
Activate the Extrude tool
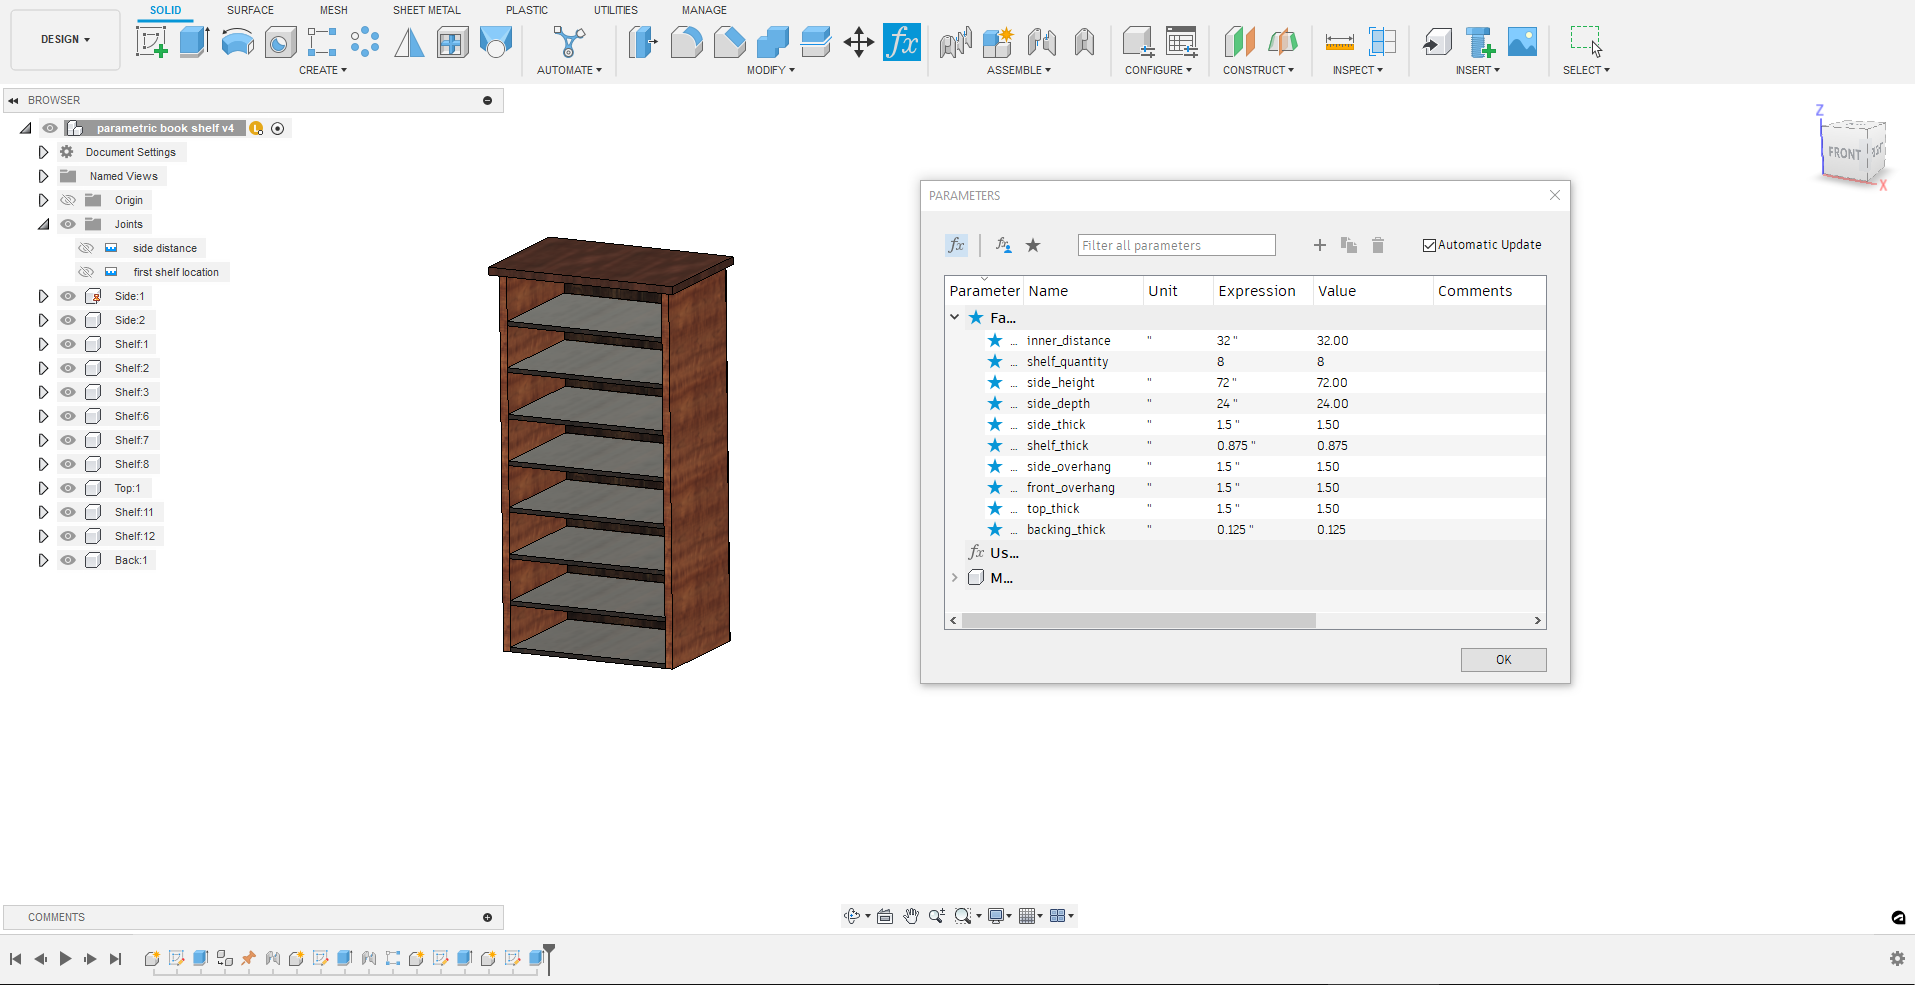click(193, 41)
